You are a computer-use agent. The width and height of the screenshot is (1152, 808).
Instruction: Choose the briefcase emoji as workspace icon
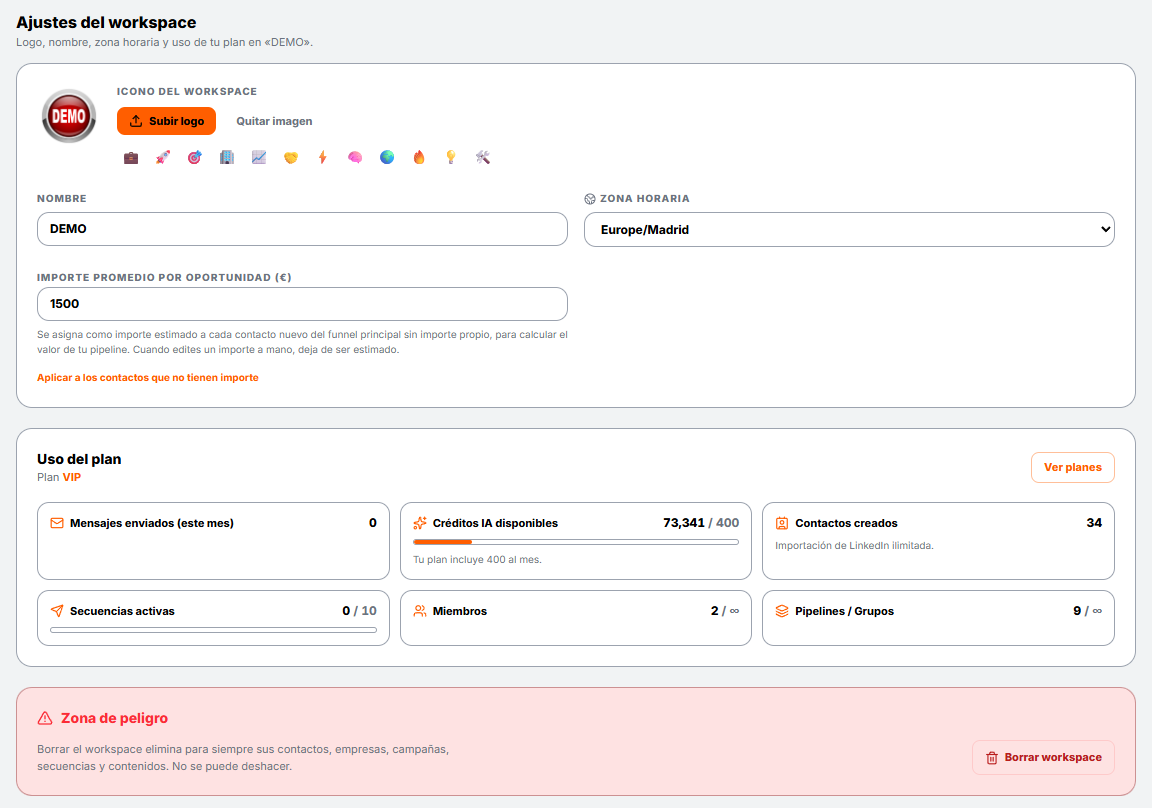131,157
